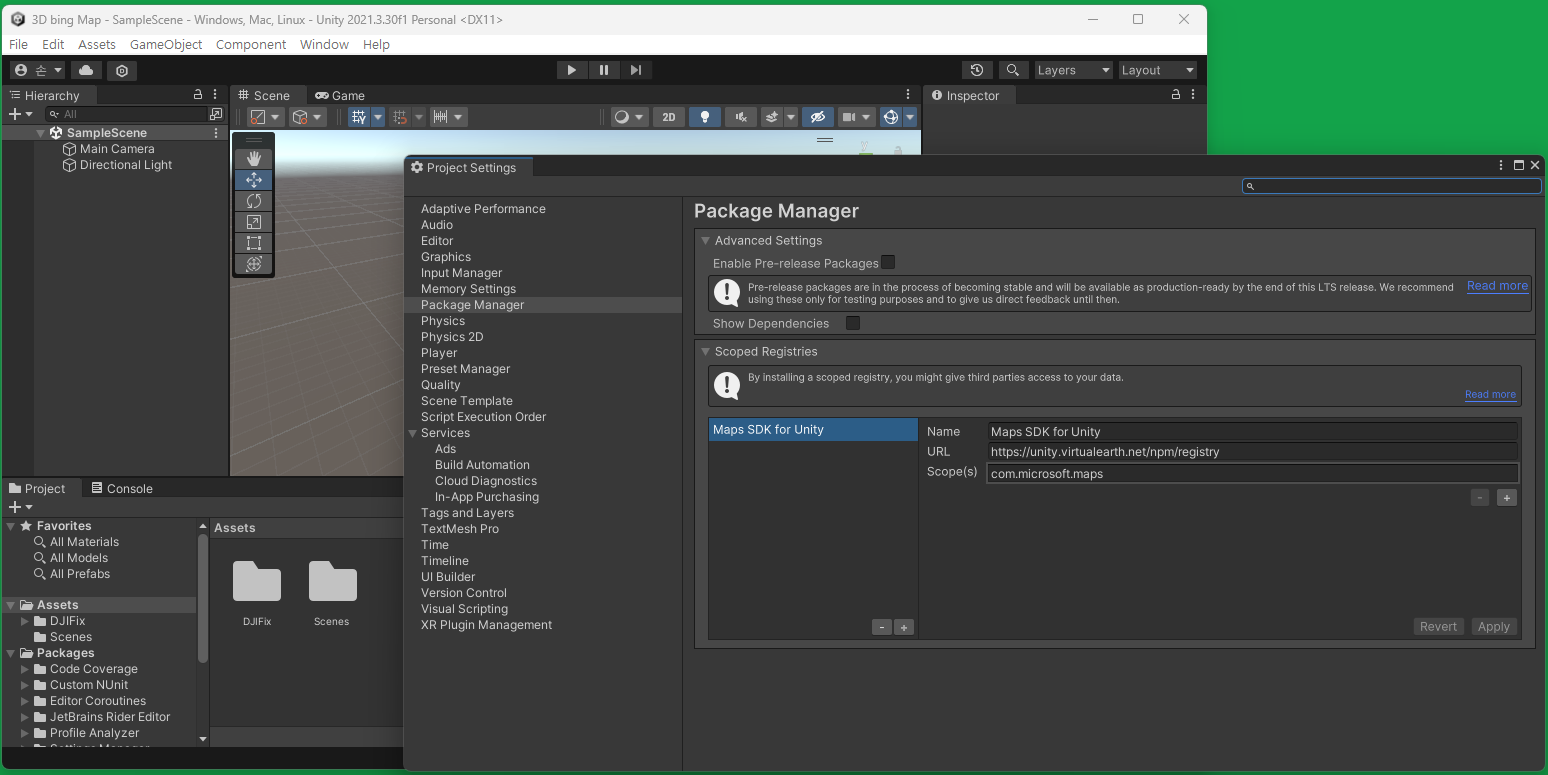The width and height of the screenshot is (1548, 775).
Task: Select the Transform tool
Action: (x=254, y=264)
